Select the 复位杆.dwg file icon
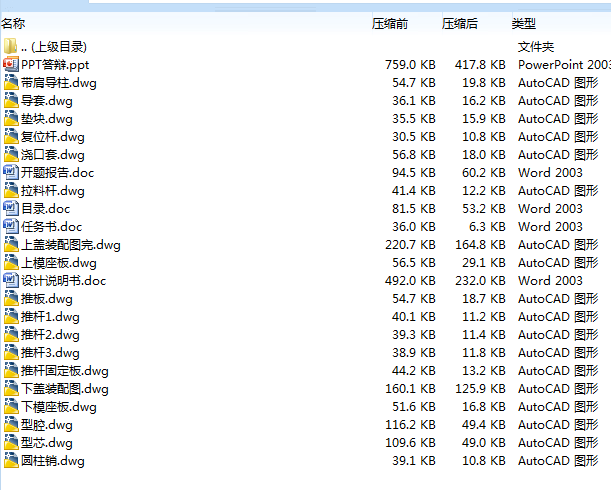Viewport: 611px width, 490px height. tap(11, 136)
